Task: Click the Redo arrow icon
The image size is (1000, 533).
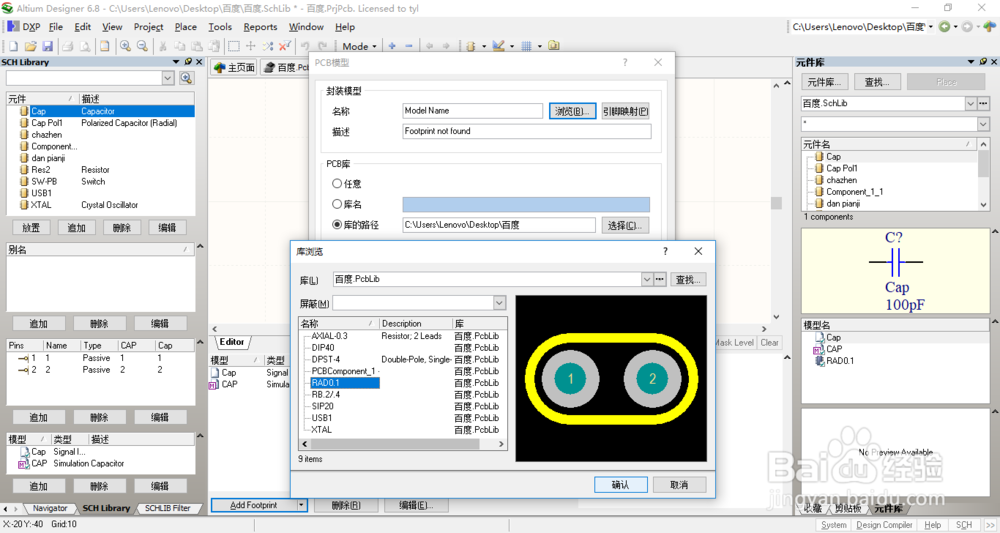Action: 323,46
